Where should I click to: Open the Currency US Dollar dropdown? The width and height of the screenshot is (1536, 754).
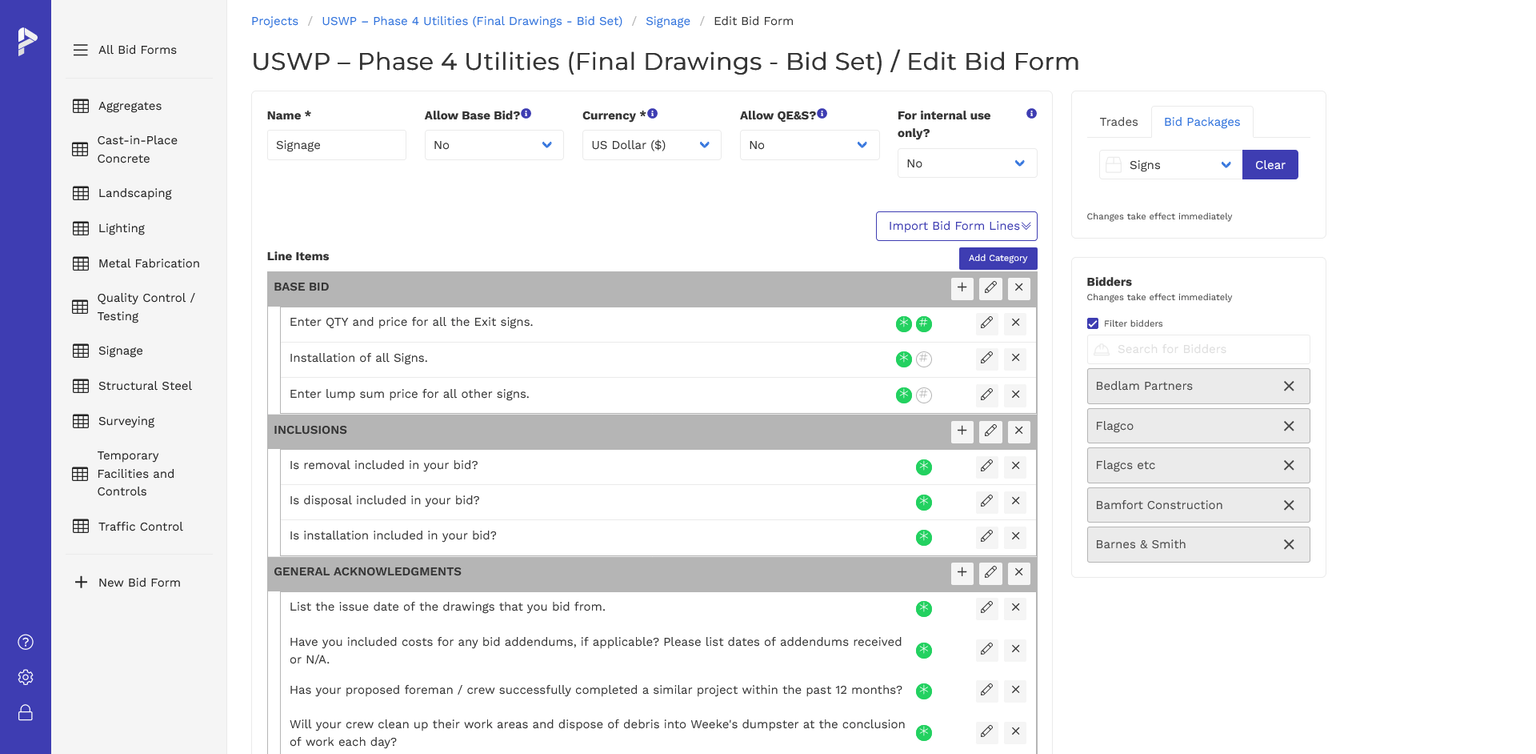tap(651, 145)
